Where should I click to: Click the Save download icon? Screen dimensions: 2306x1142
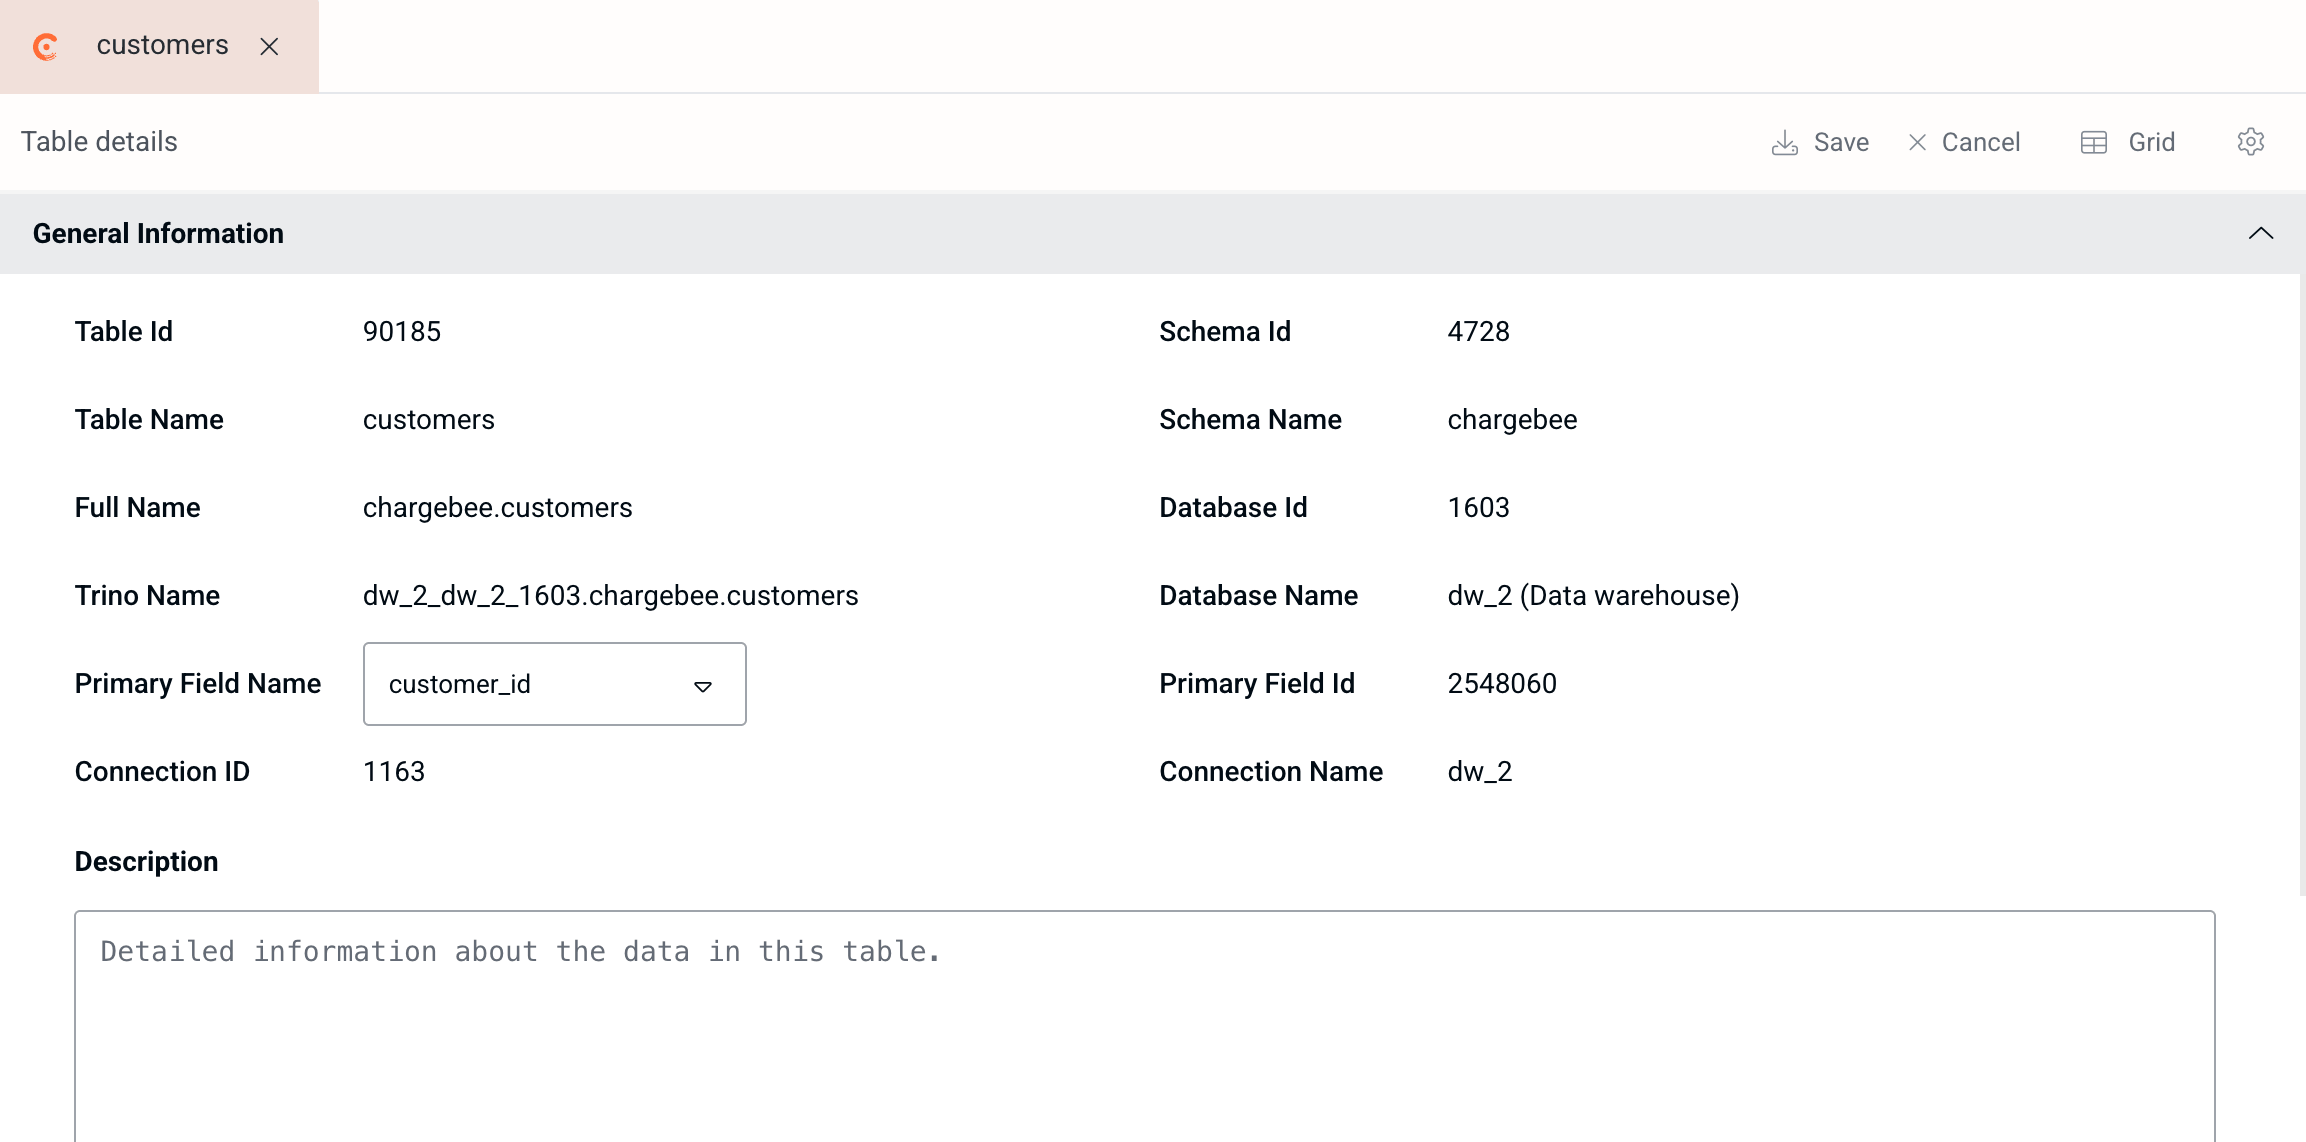(x=1785, y=143)
